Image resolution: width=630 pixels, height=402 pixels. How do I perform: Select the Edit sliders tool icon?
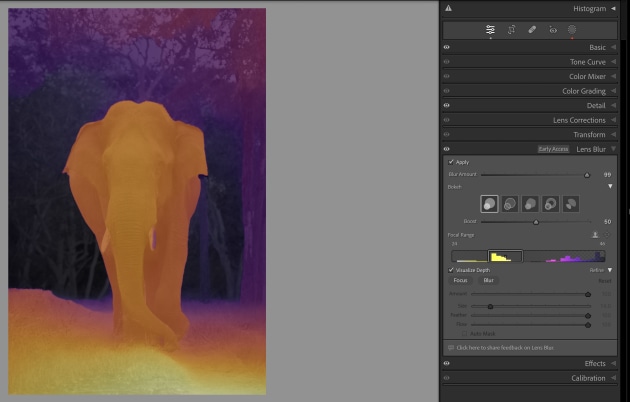(x=490, y=30)
